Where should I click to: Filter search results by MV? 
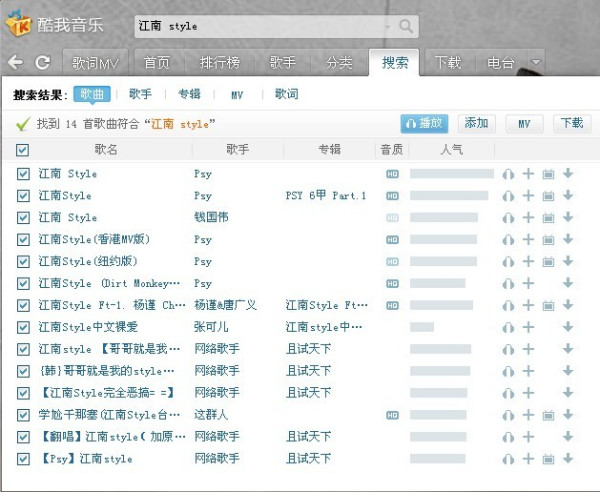[x=237, y=94]
